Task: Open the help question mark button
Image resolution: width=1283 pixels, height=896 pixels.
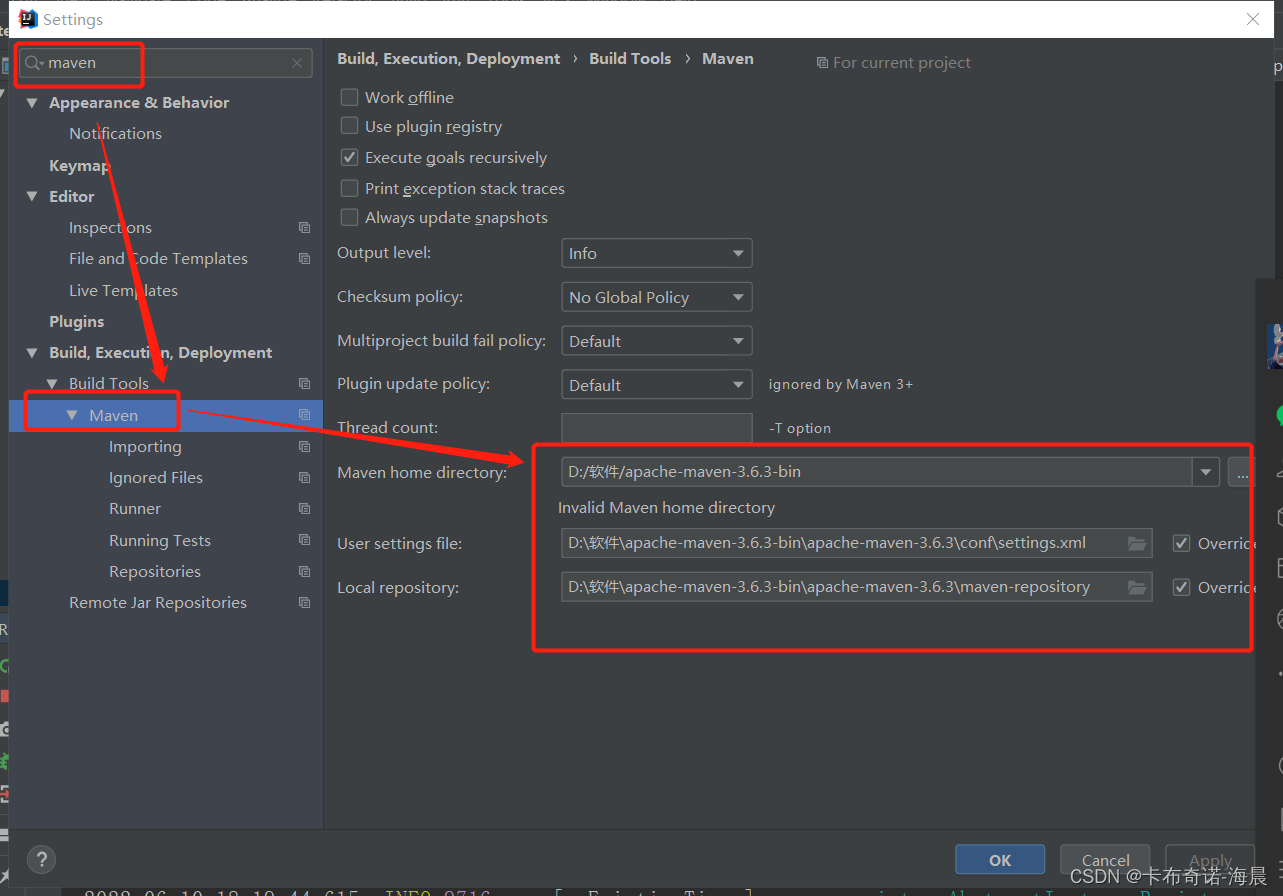Action: 41,859
